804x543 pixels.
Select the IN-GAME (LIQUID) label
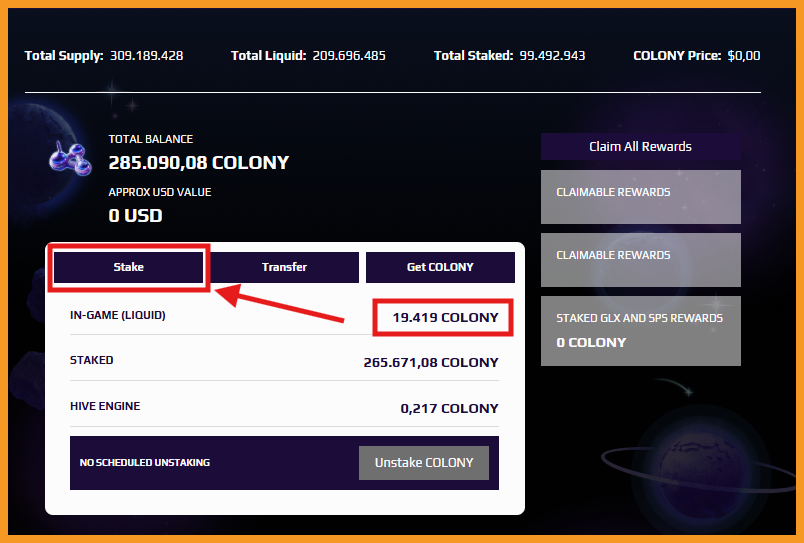coord(117,315)
